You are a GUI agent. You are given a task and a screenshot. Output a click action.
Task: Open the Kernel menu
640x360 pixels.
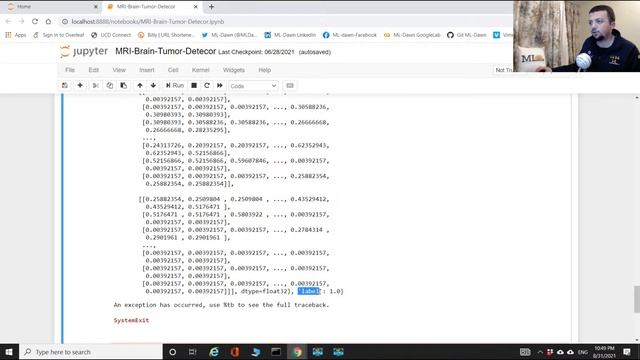tap(201, 70)
